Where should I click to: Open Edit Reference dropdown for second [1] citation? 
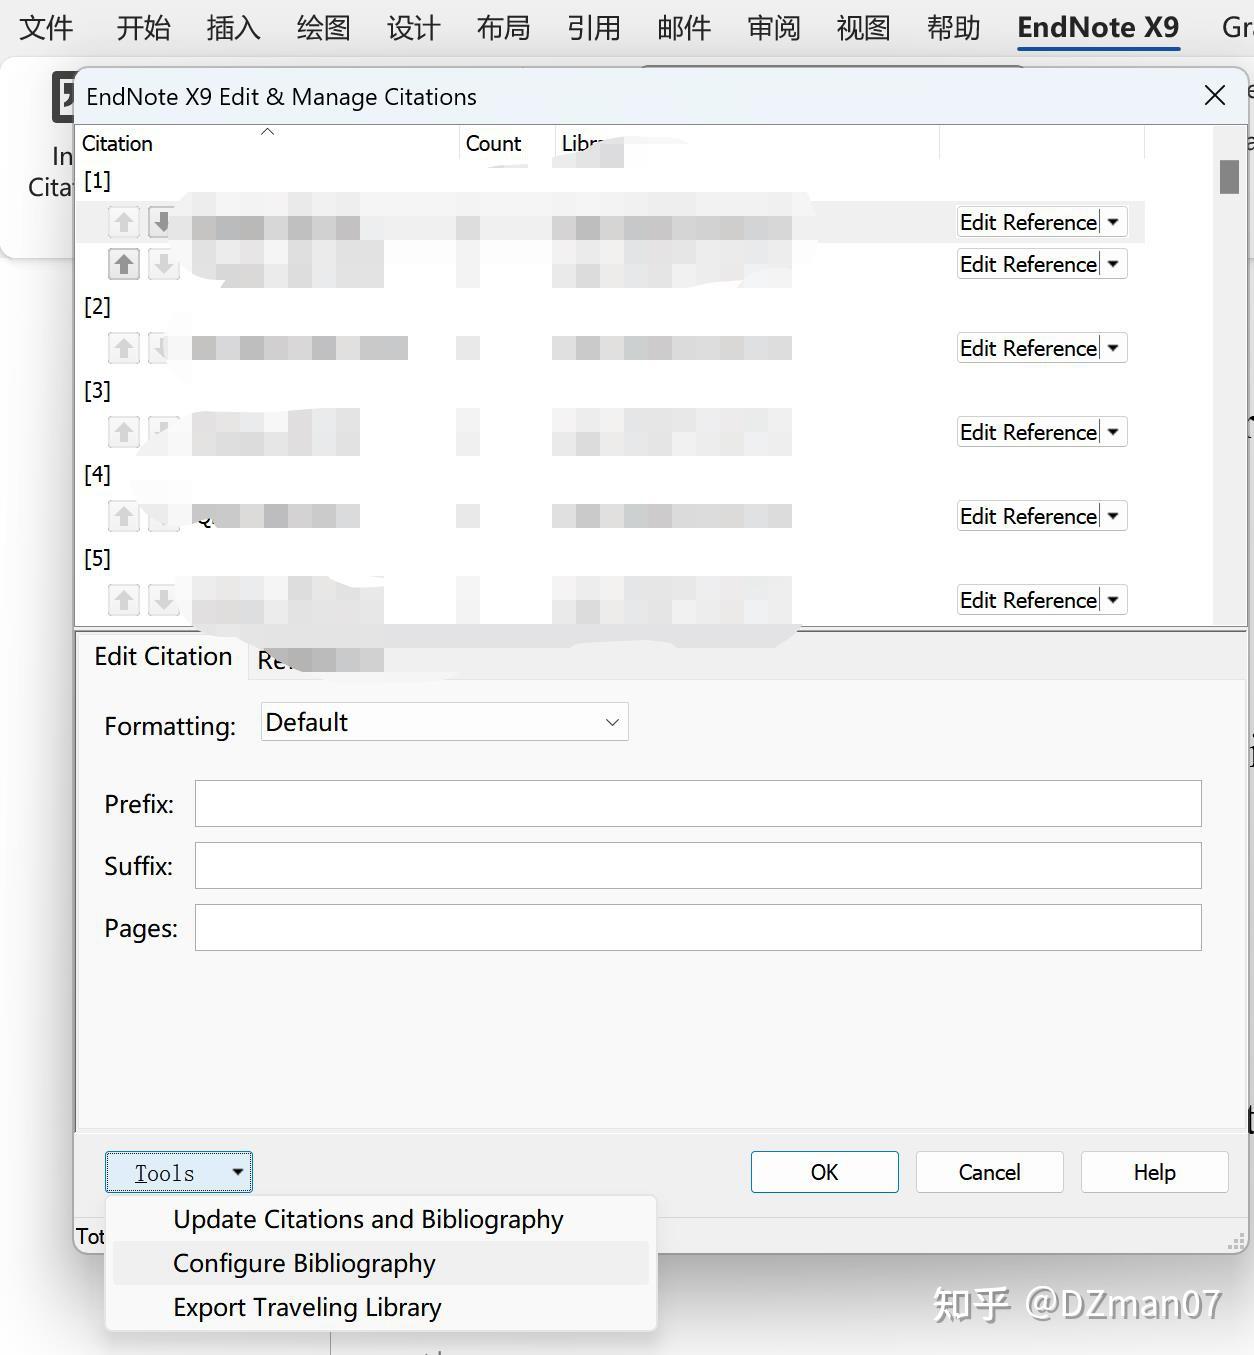point(1113,264)
